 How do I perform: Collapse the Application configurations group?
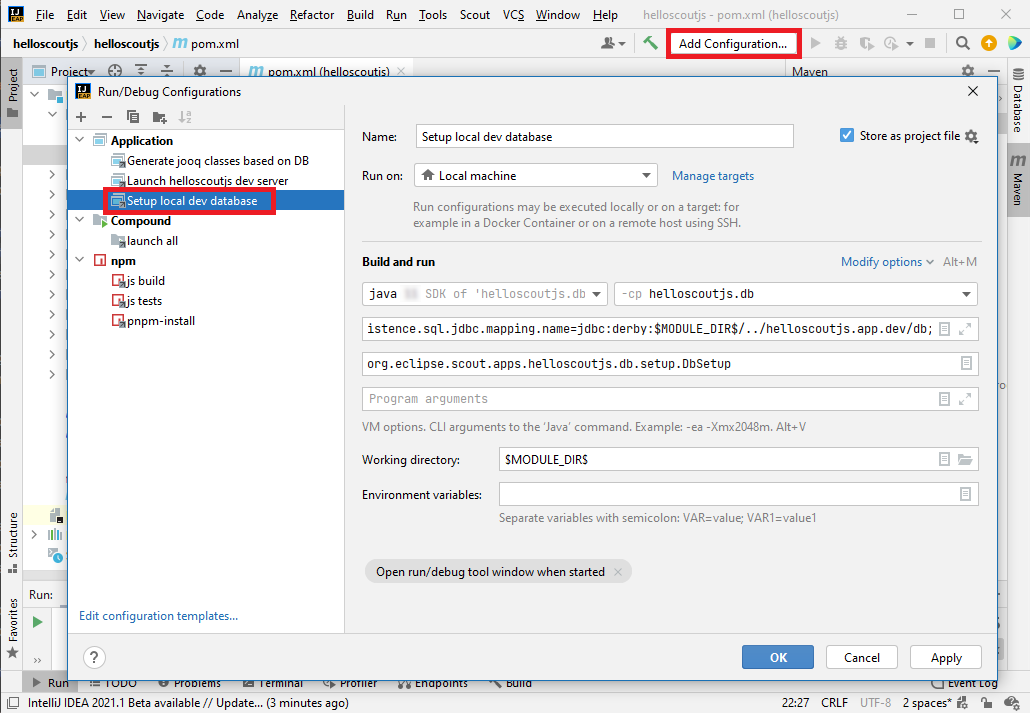click(79, 140)
